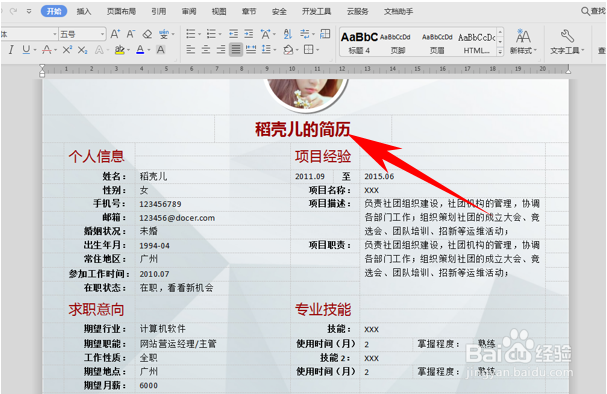Expand the font color dropdown arrow
The width and height of the screenshot is (607, 394).
tap(149, 50)
